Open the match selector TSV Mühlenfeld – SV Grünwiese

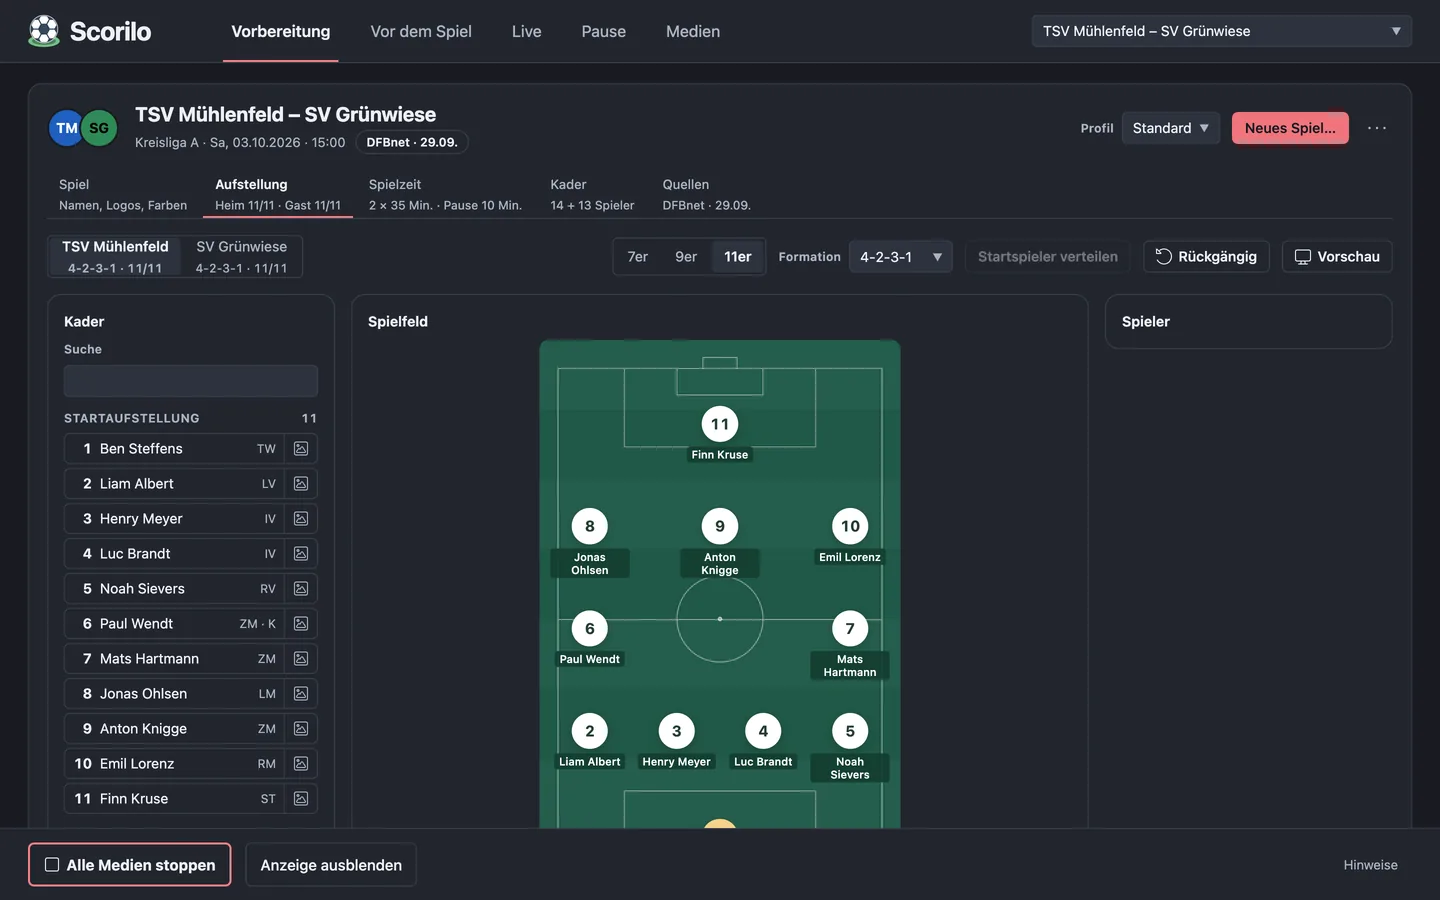pyautogui.click(x=1221, y=31)
